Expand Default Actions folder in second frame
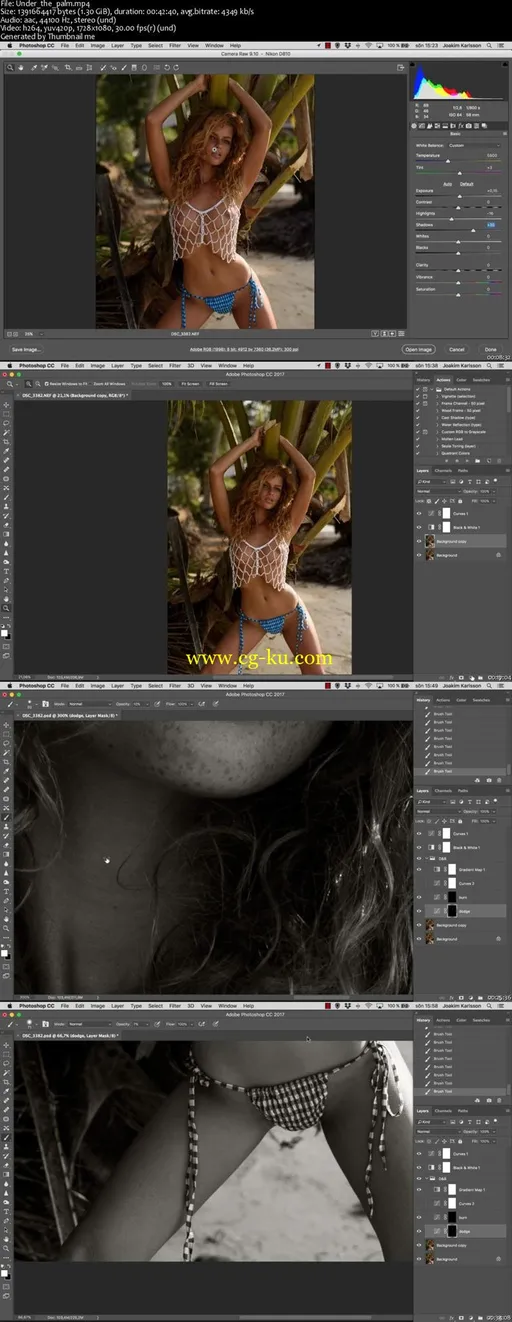The width and height of the screenshot is (512, 1322). coord(432,389)
